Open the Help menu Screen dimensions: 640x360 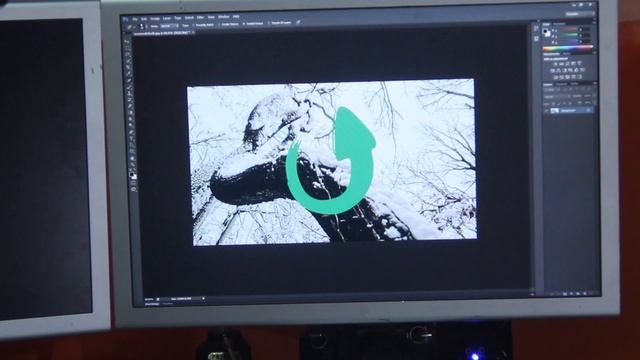tap(236, 17)
